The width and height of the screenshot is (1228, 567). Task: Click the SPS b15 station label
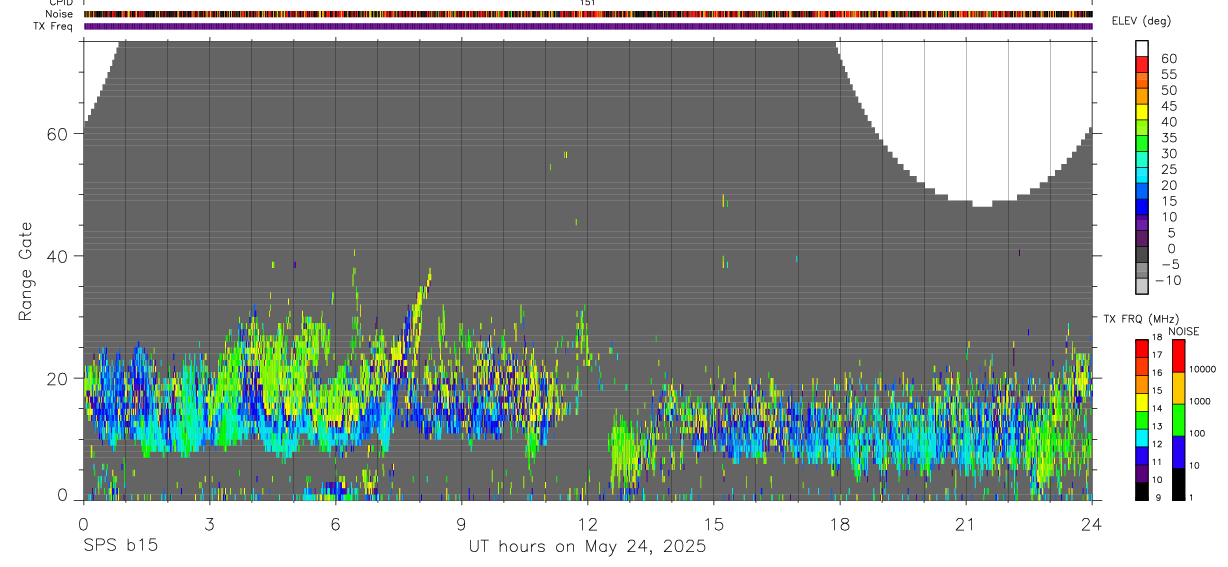tap(120, 547)
